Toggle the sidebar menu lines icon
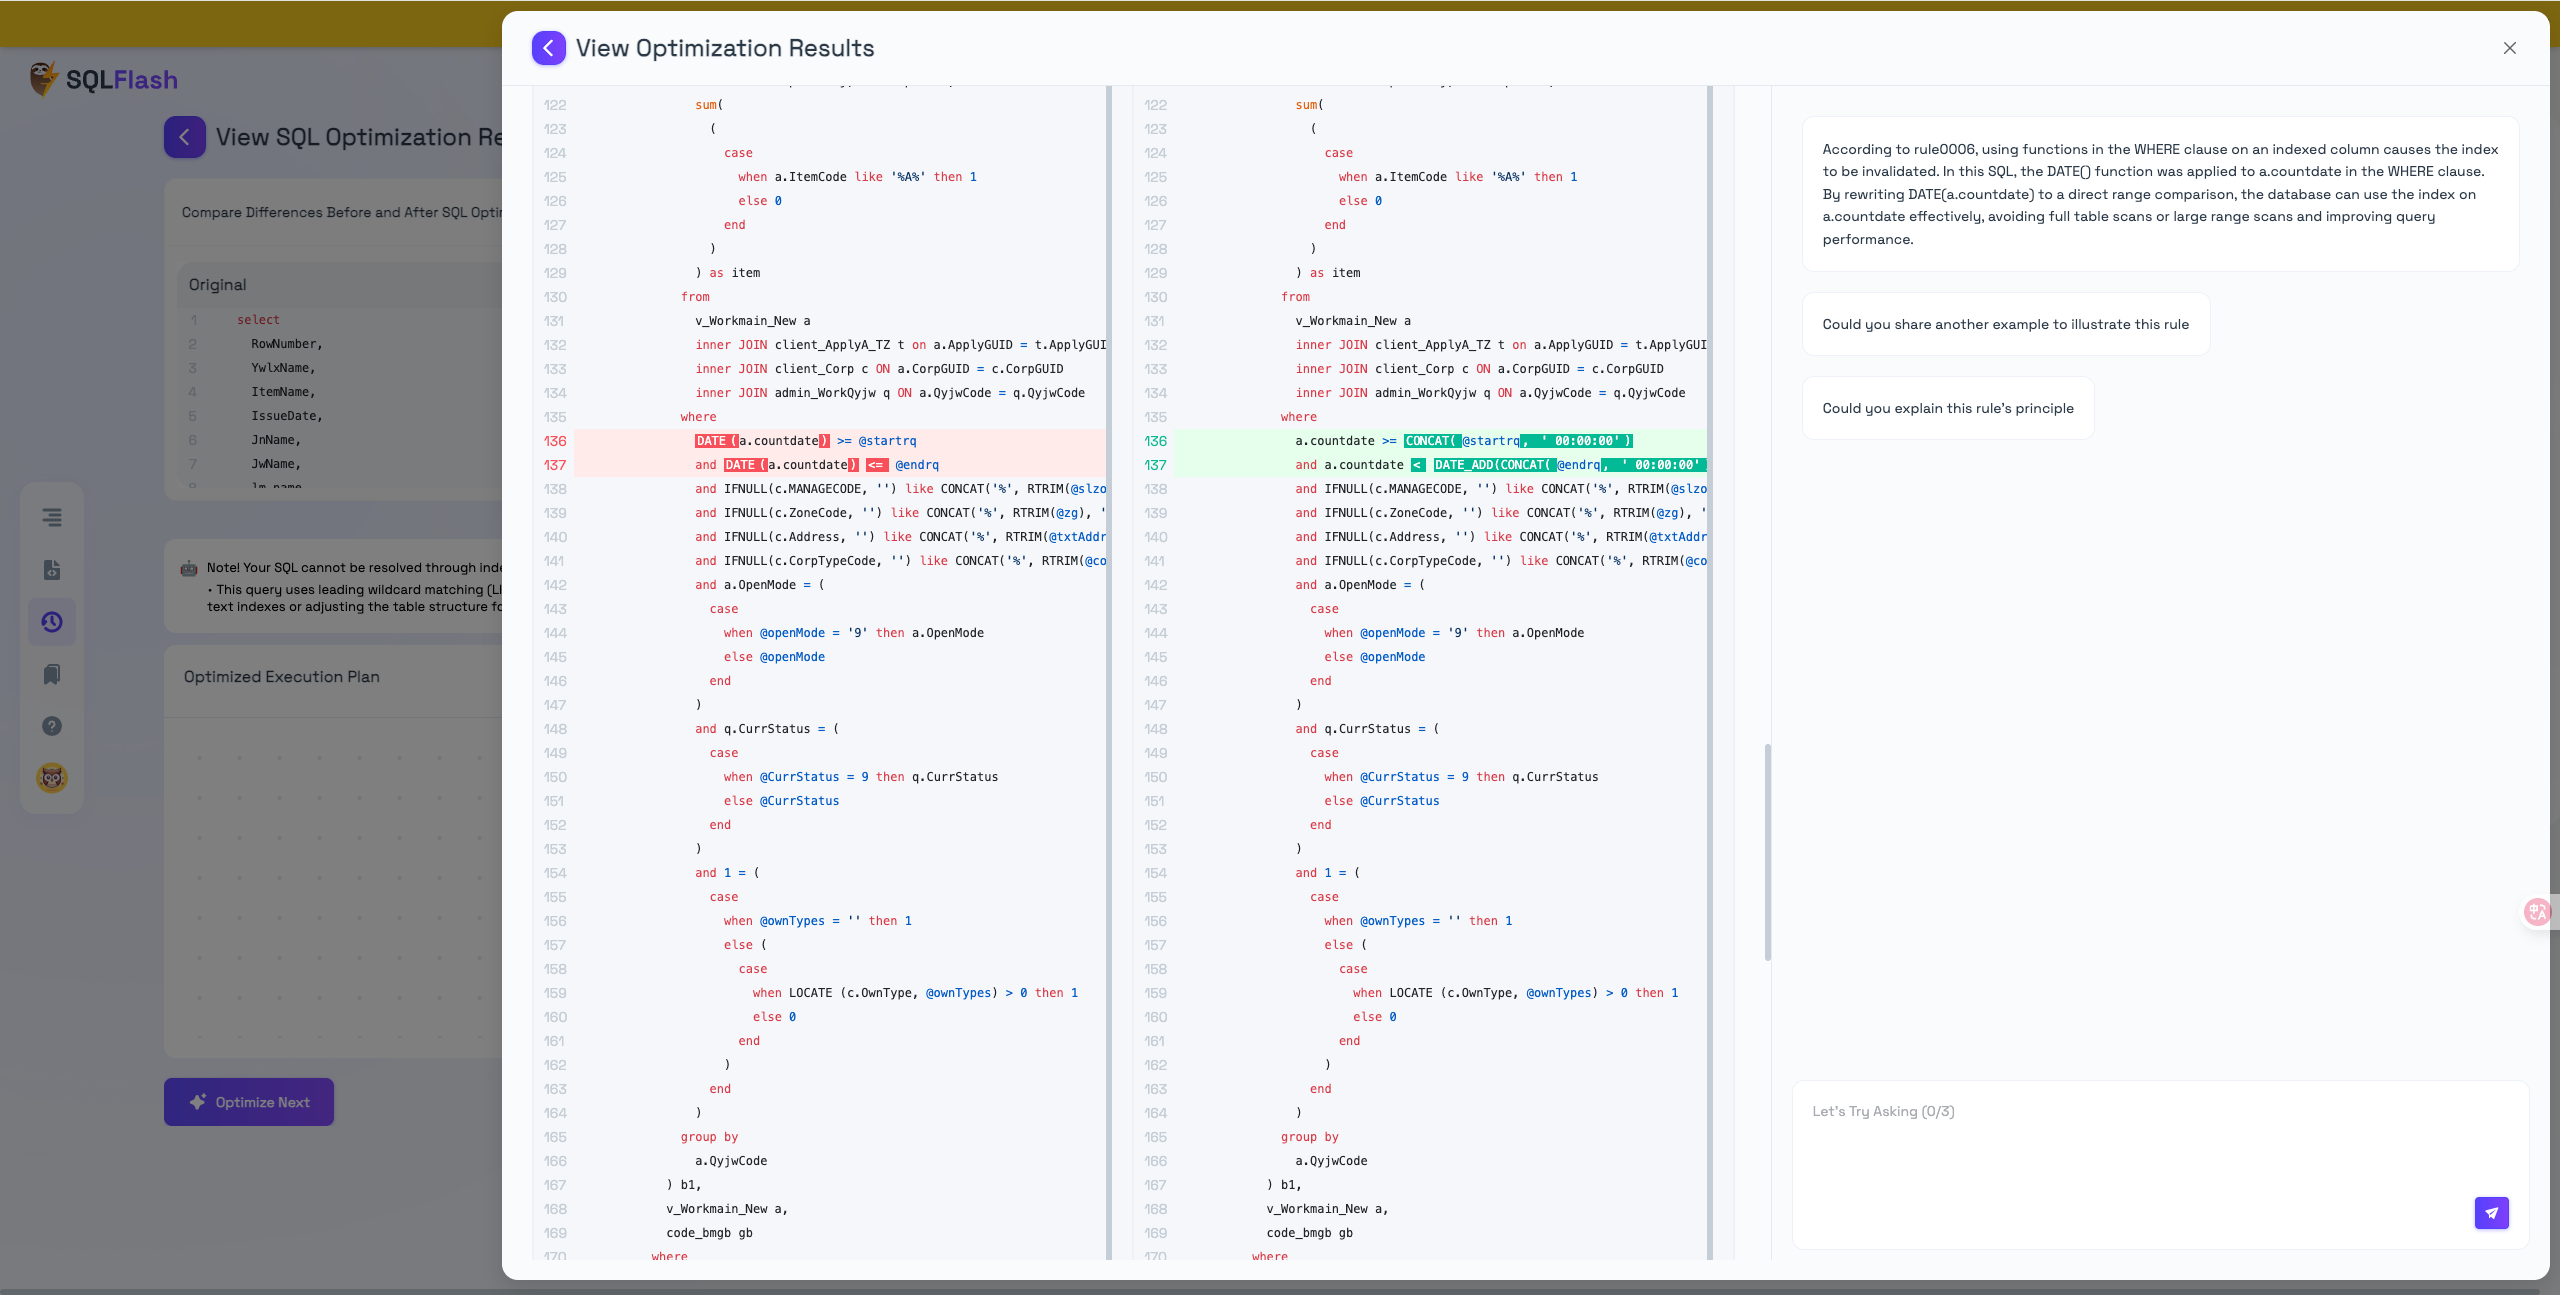This screenshot has width=2560, height=1295. point(52,517)
